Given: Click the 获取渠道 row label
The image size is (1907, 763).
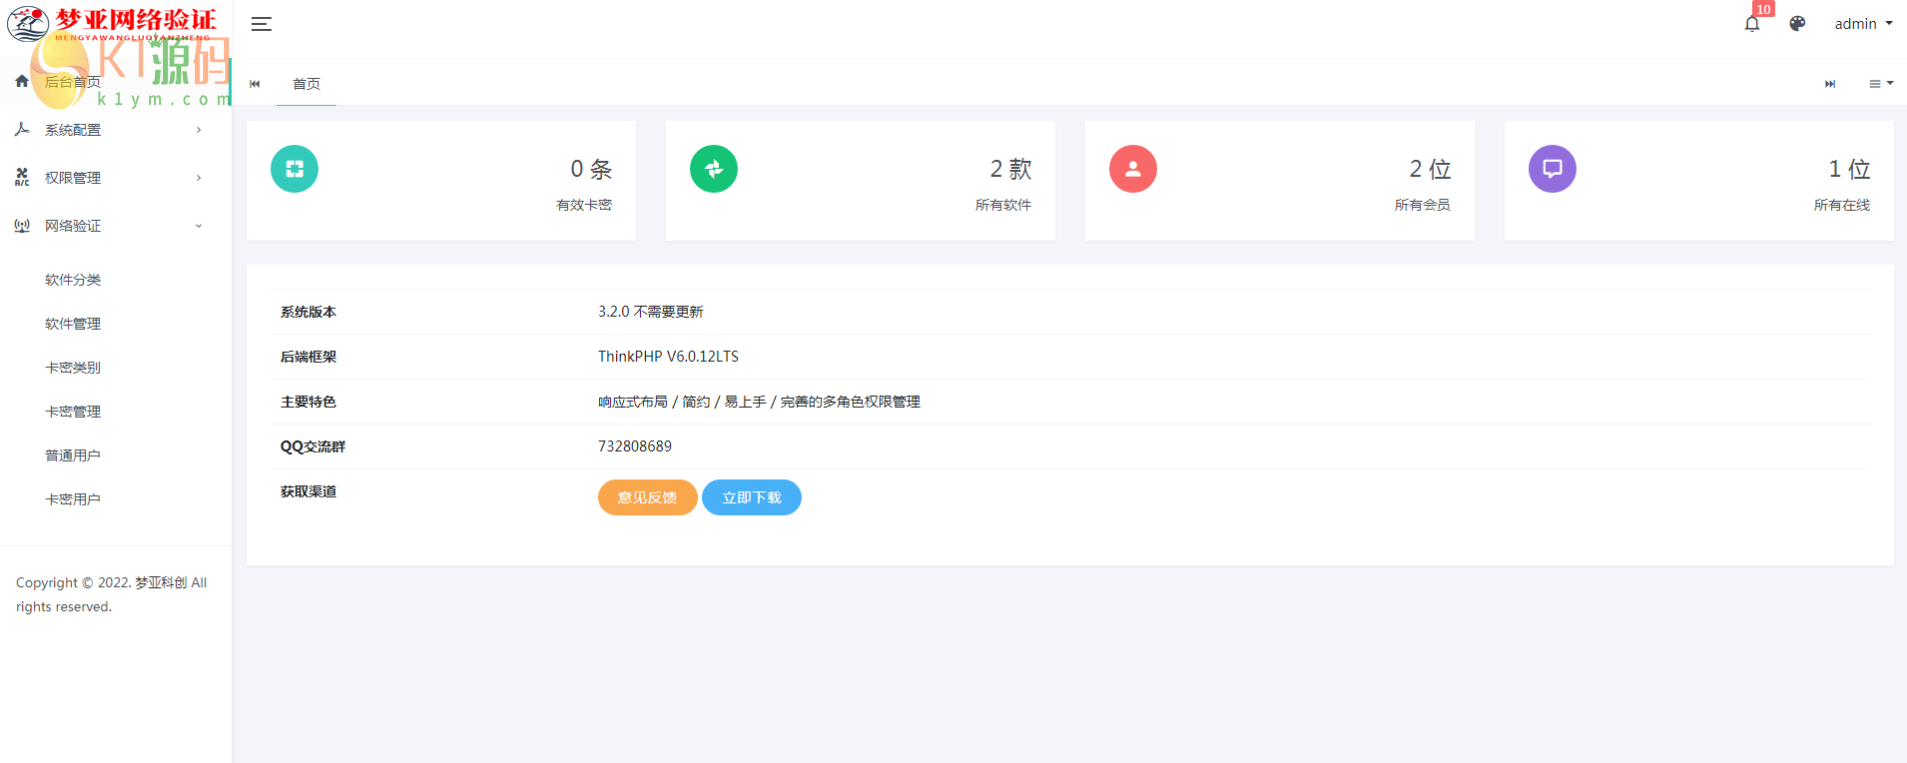Looking at the screenshot, I should (308, 492).
